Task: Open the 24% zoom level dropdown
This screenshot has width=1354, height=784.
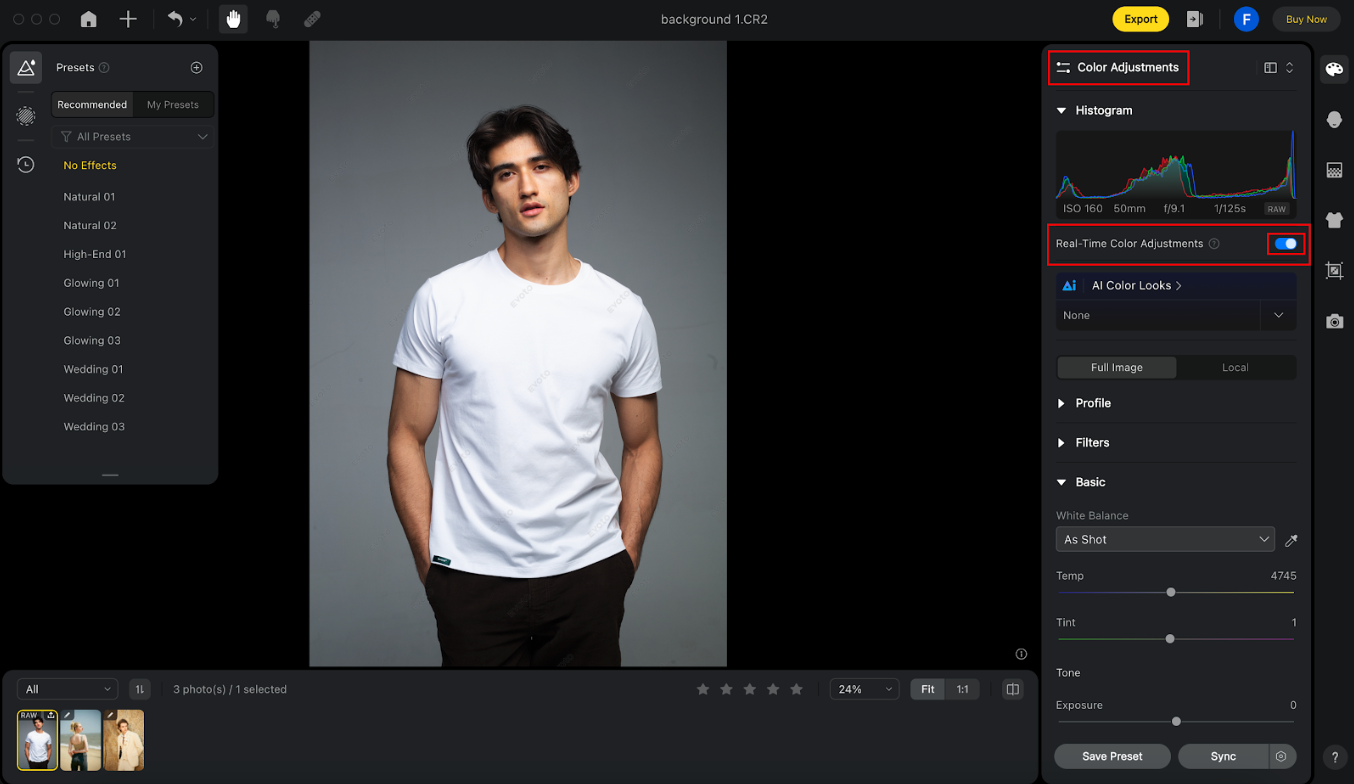Action: tap(864, 689)
